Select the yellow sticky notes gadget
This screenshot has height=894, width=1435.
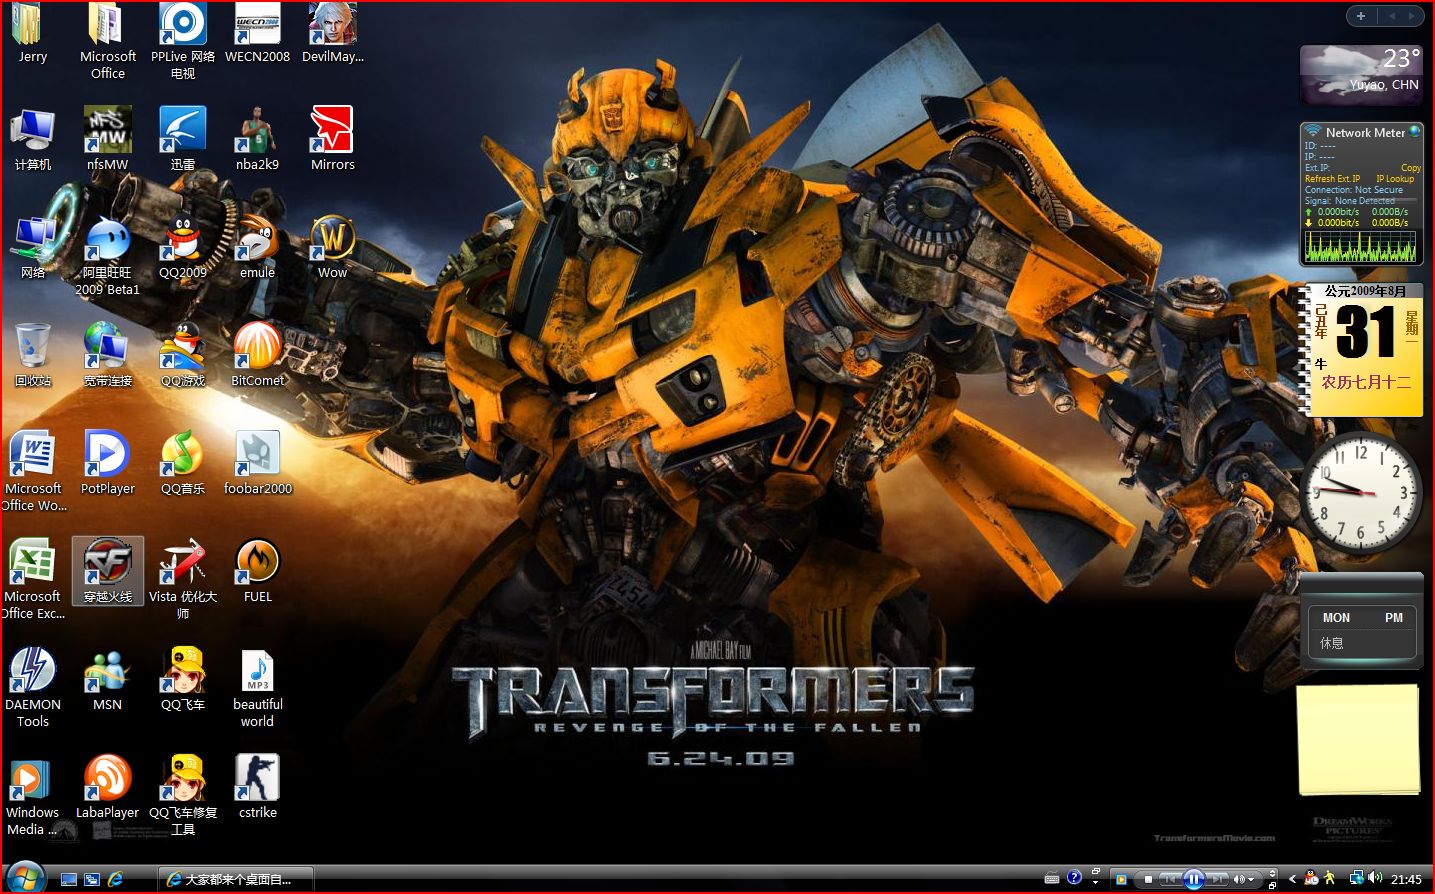point(1358,739)
